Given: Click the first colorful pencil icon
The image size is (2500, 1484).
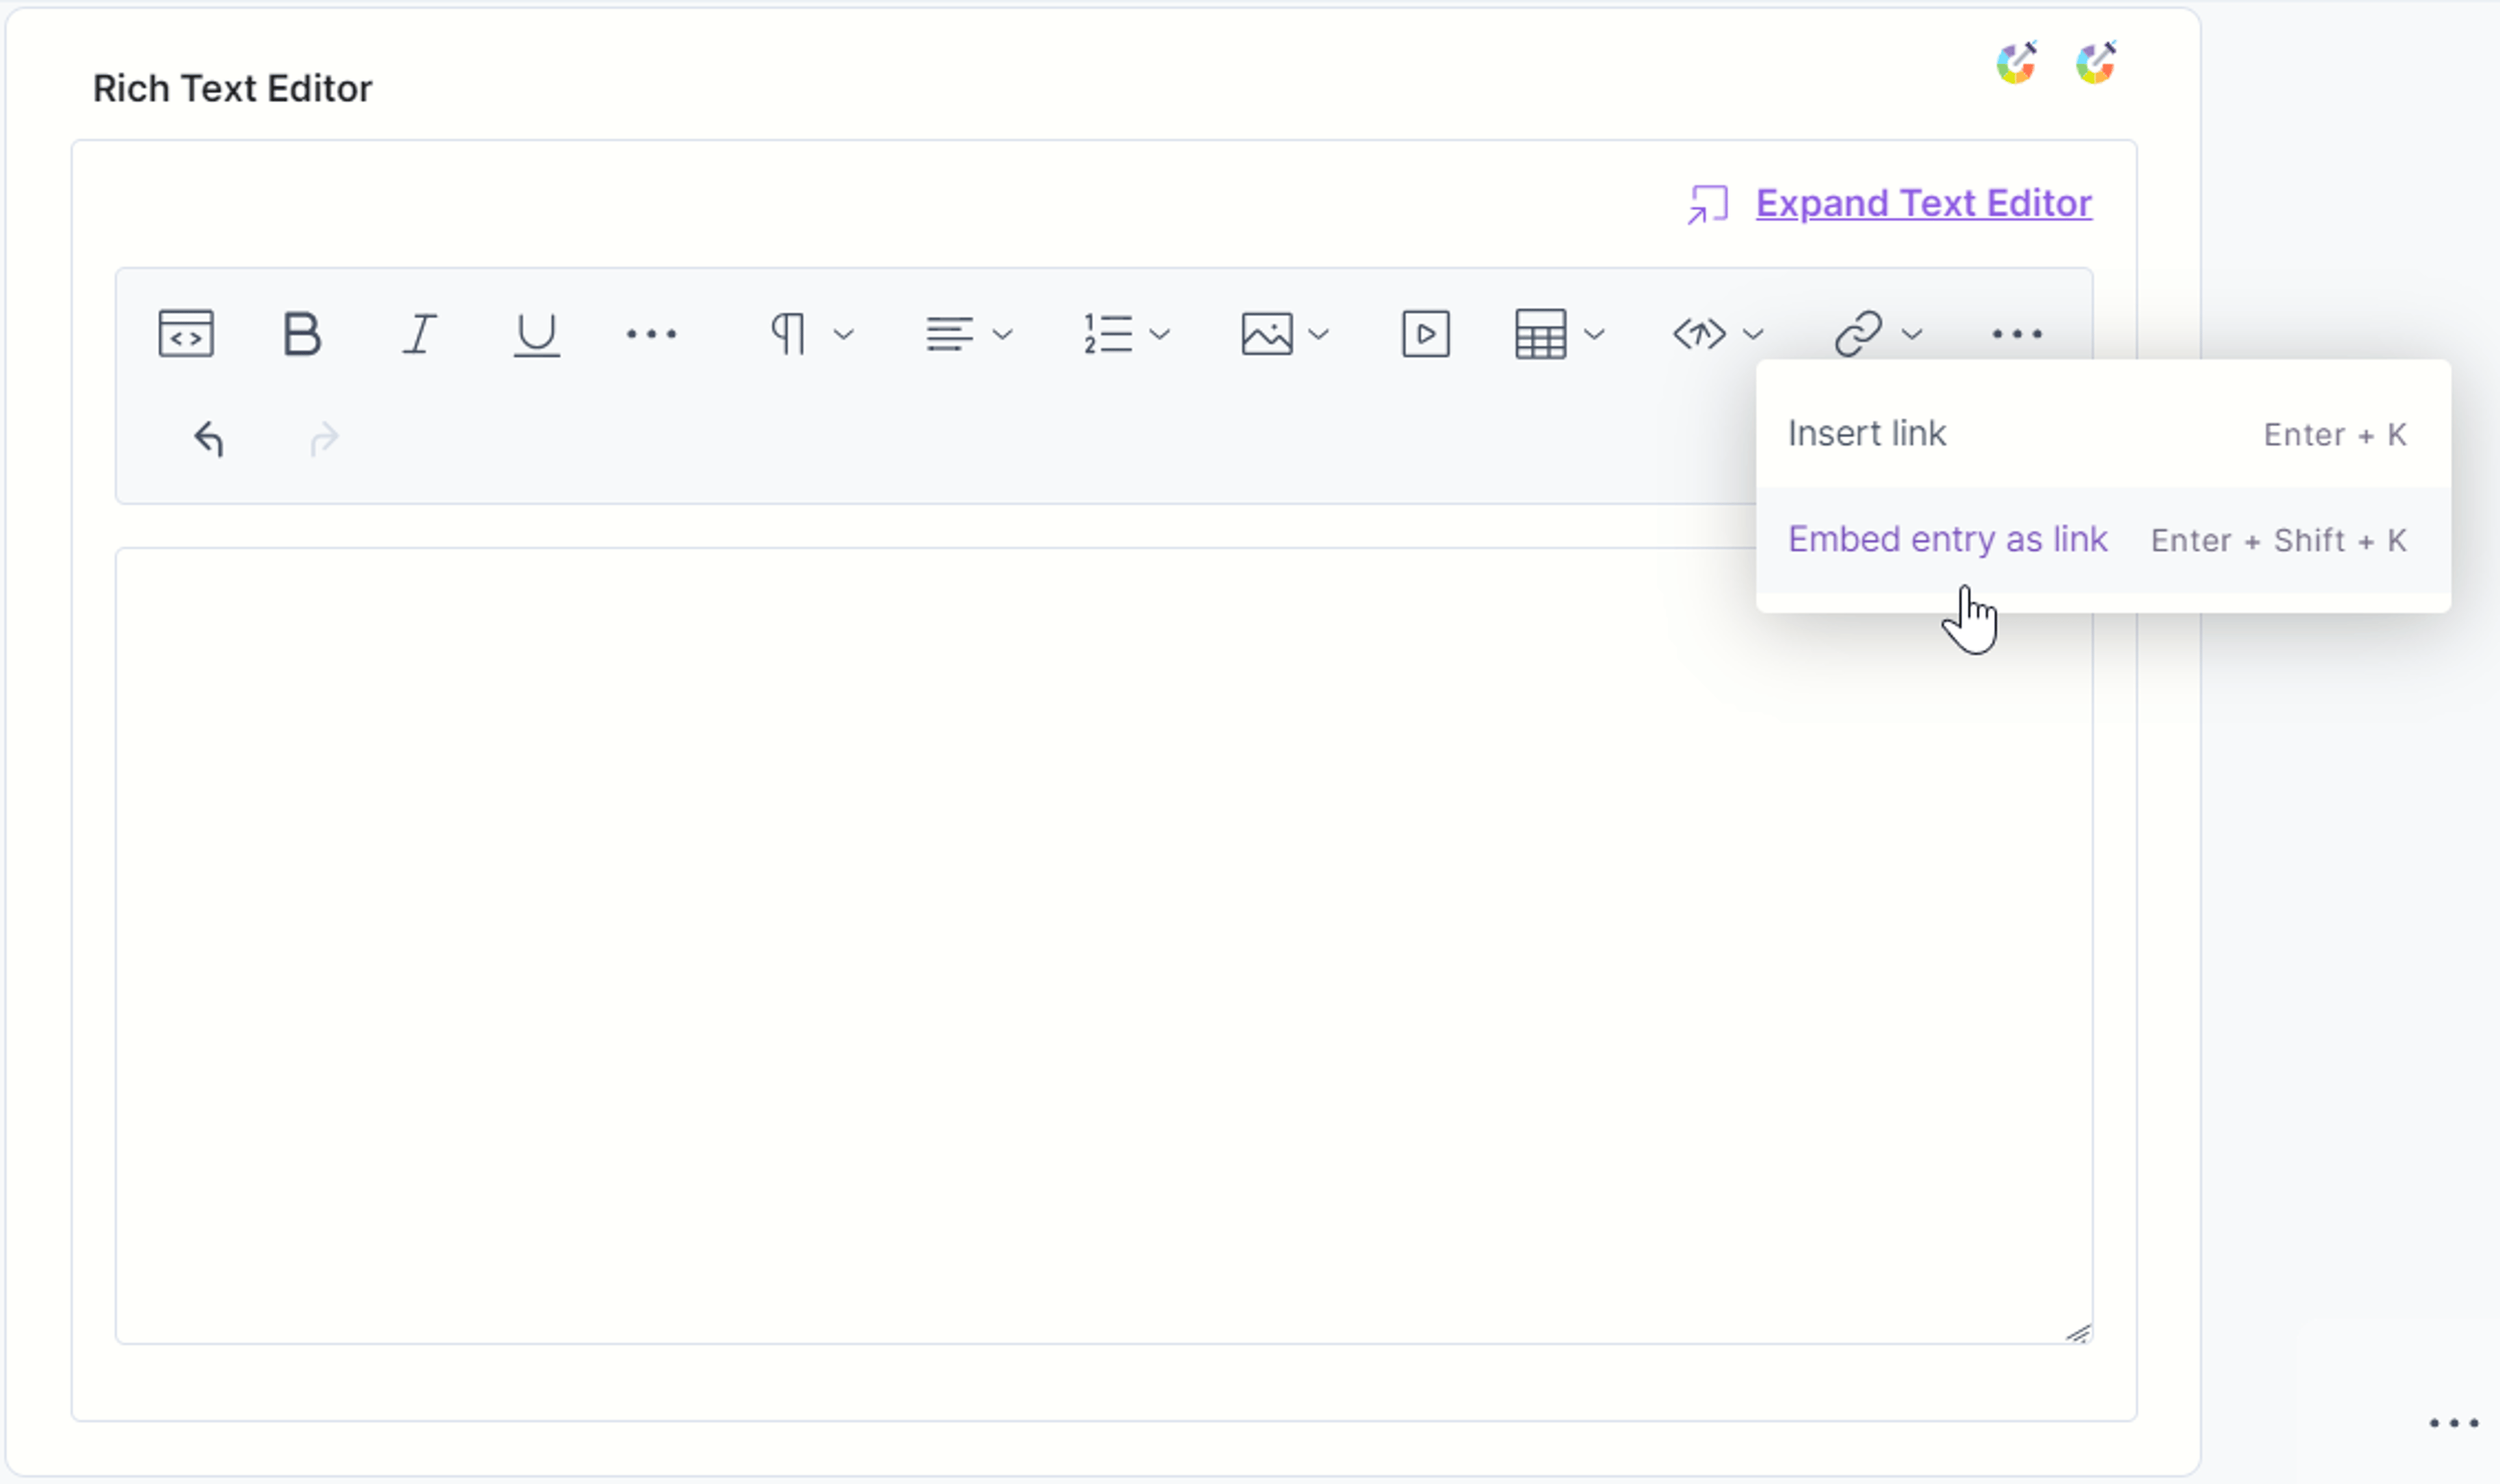Looking at the screenshot, I should tap(2016, 63).
